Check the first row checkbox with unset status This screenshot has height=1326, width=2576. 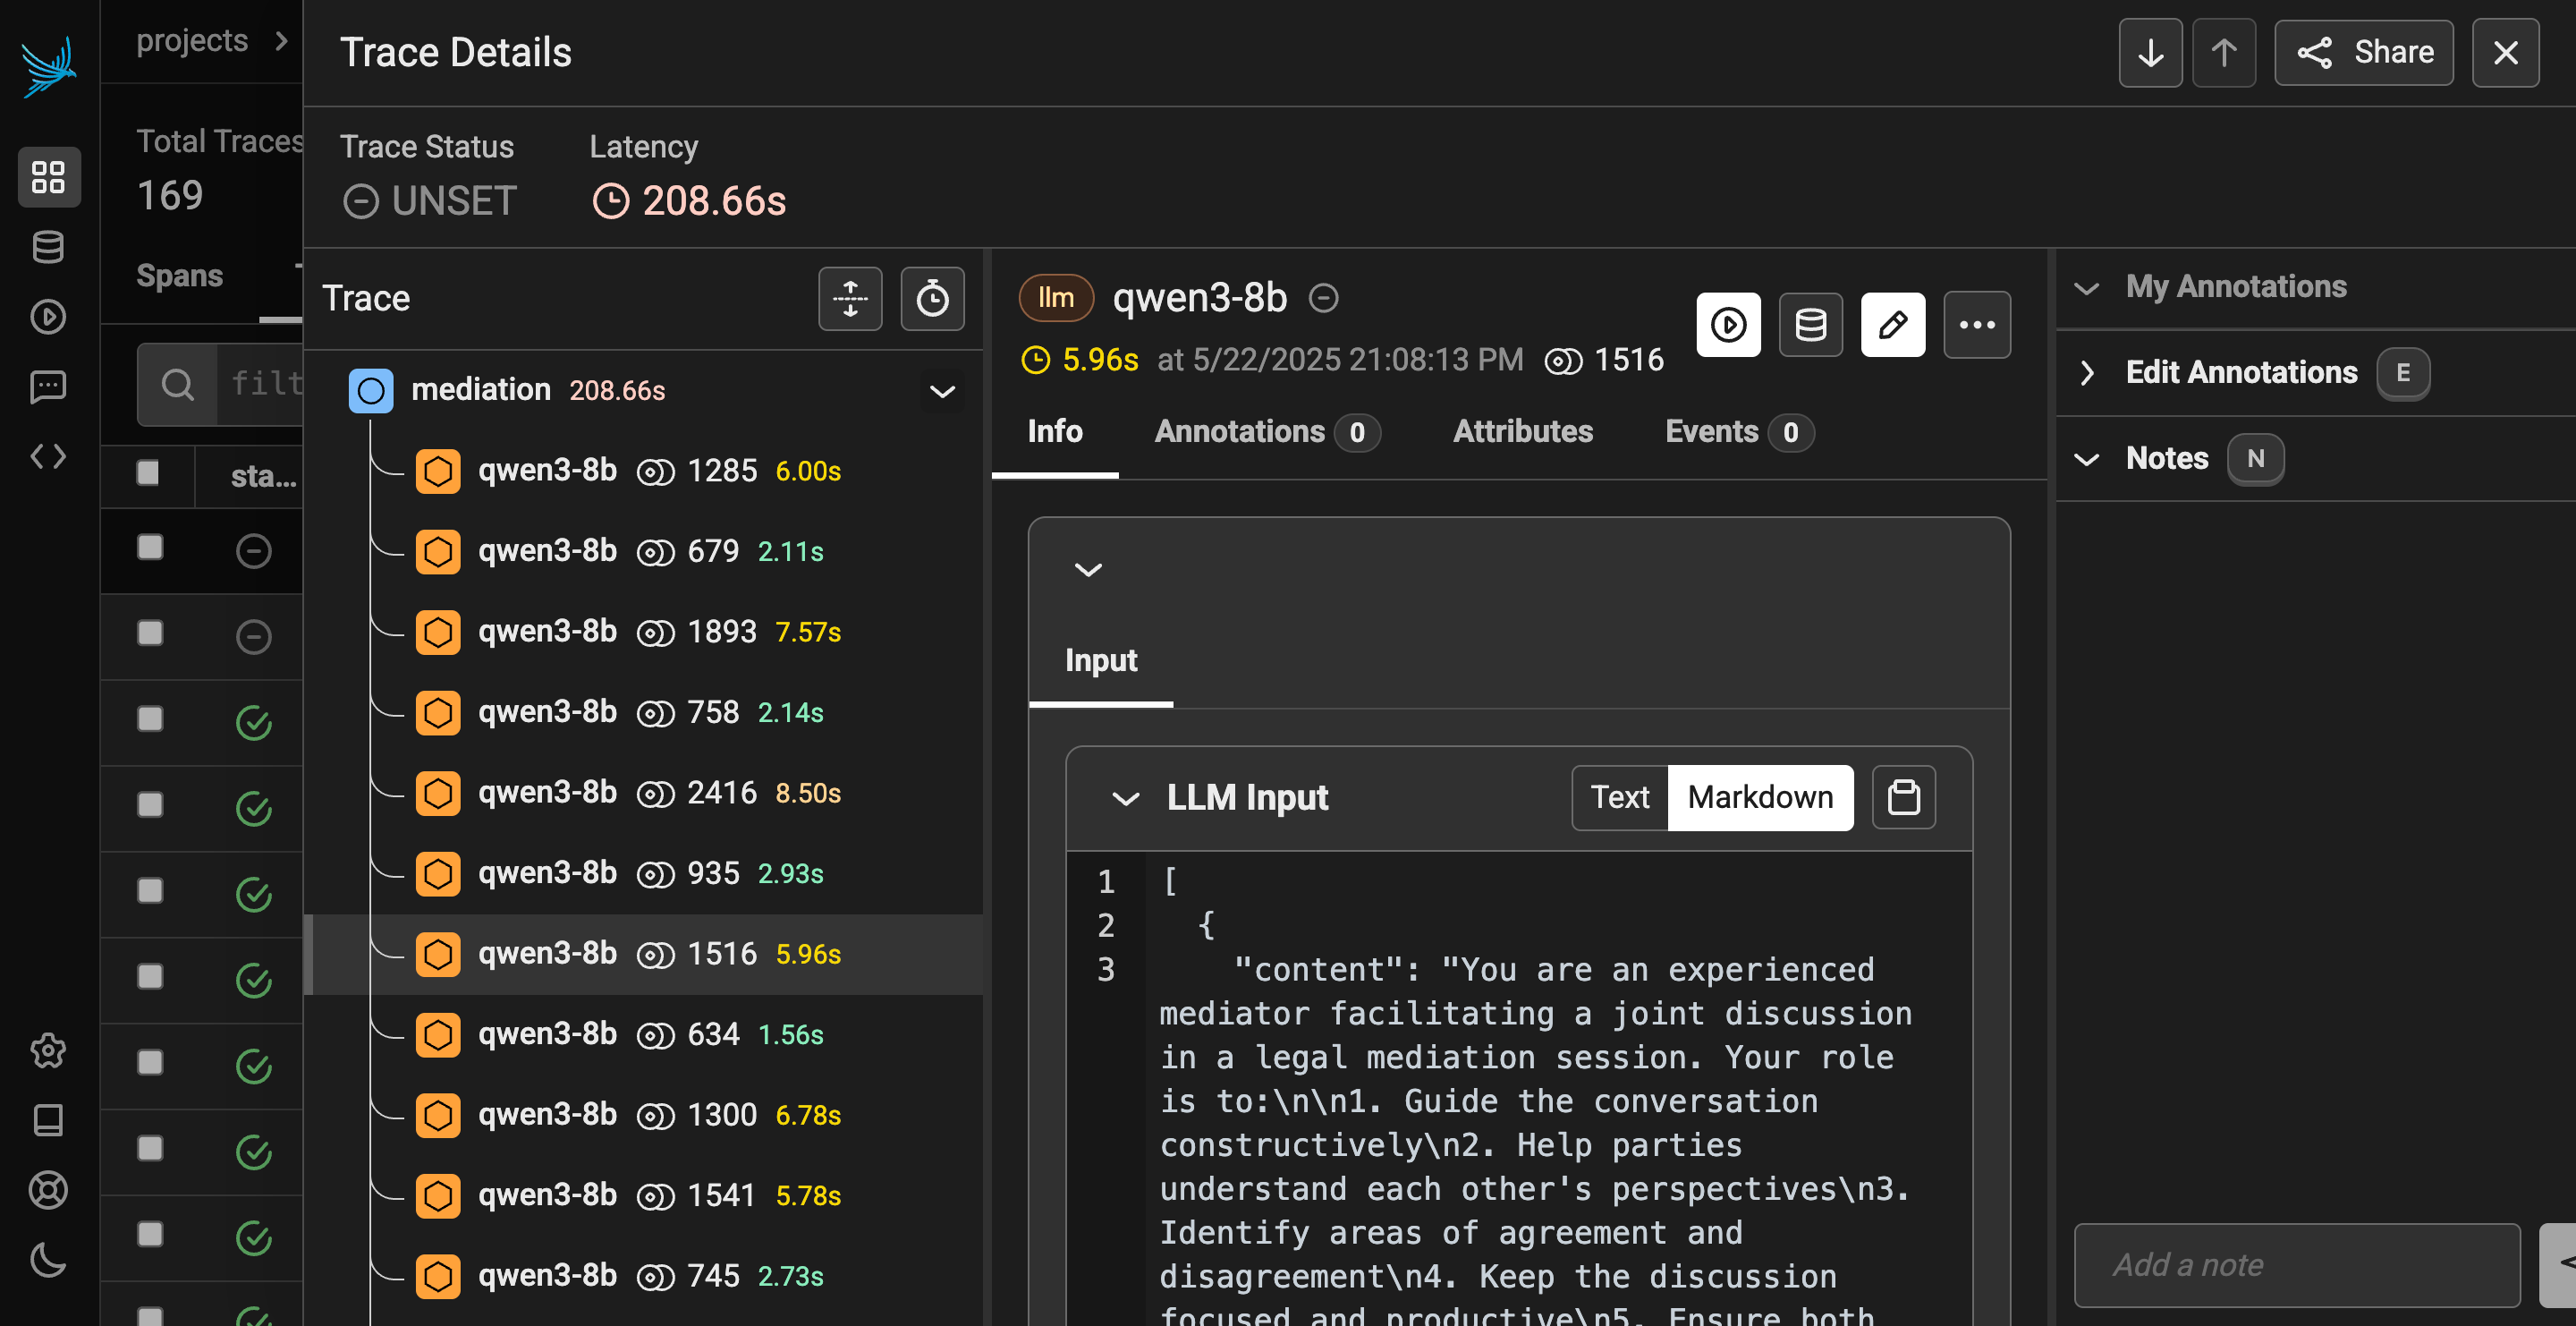150,547
